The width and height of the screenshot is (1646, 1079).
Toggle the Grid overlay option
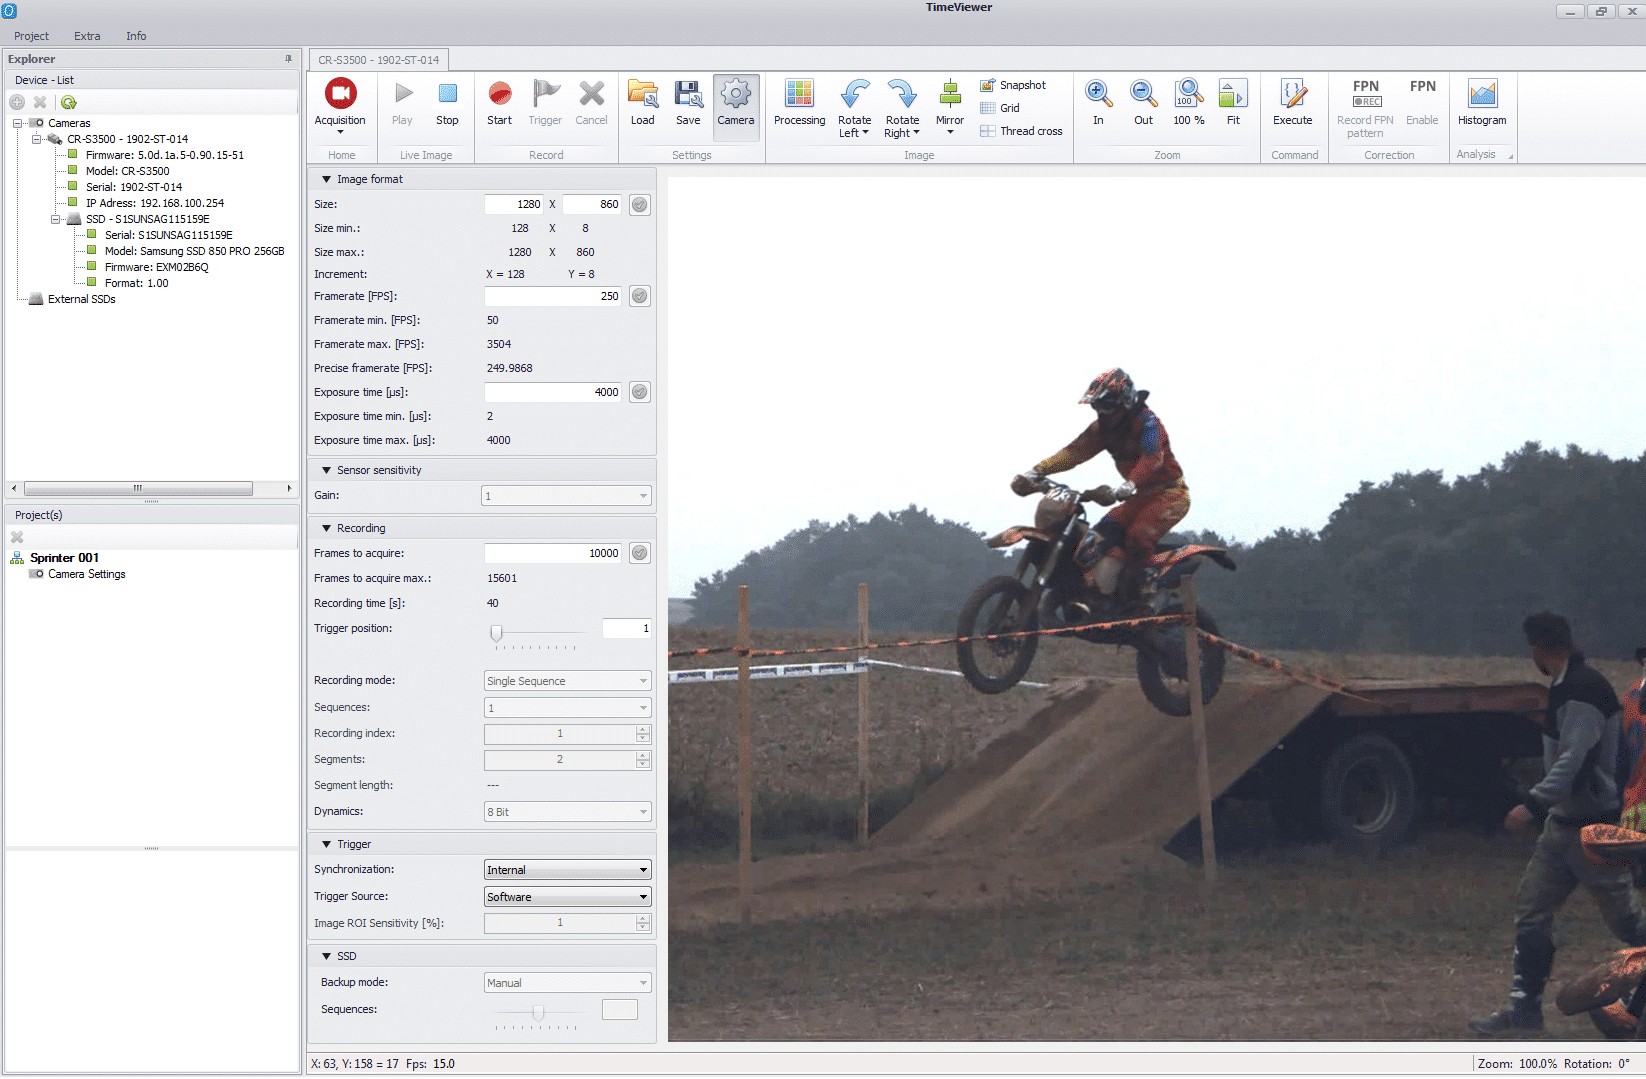(1000, 108)
